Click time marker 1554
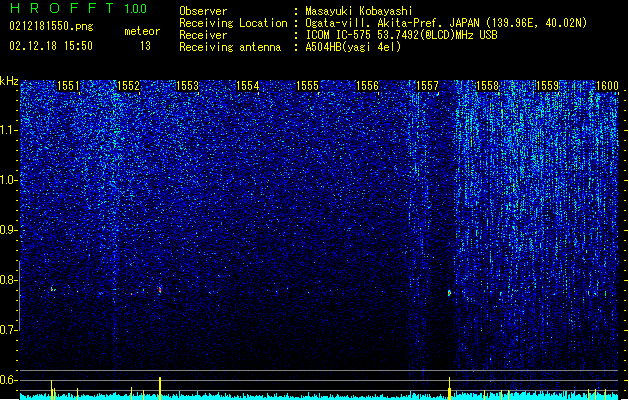Image resolution: width=629 pixels, height=400 pixels. (248, 86)
